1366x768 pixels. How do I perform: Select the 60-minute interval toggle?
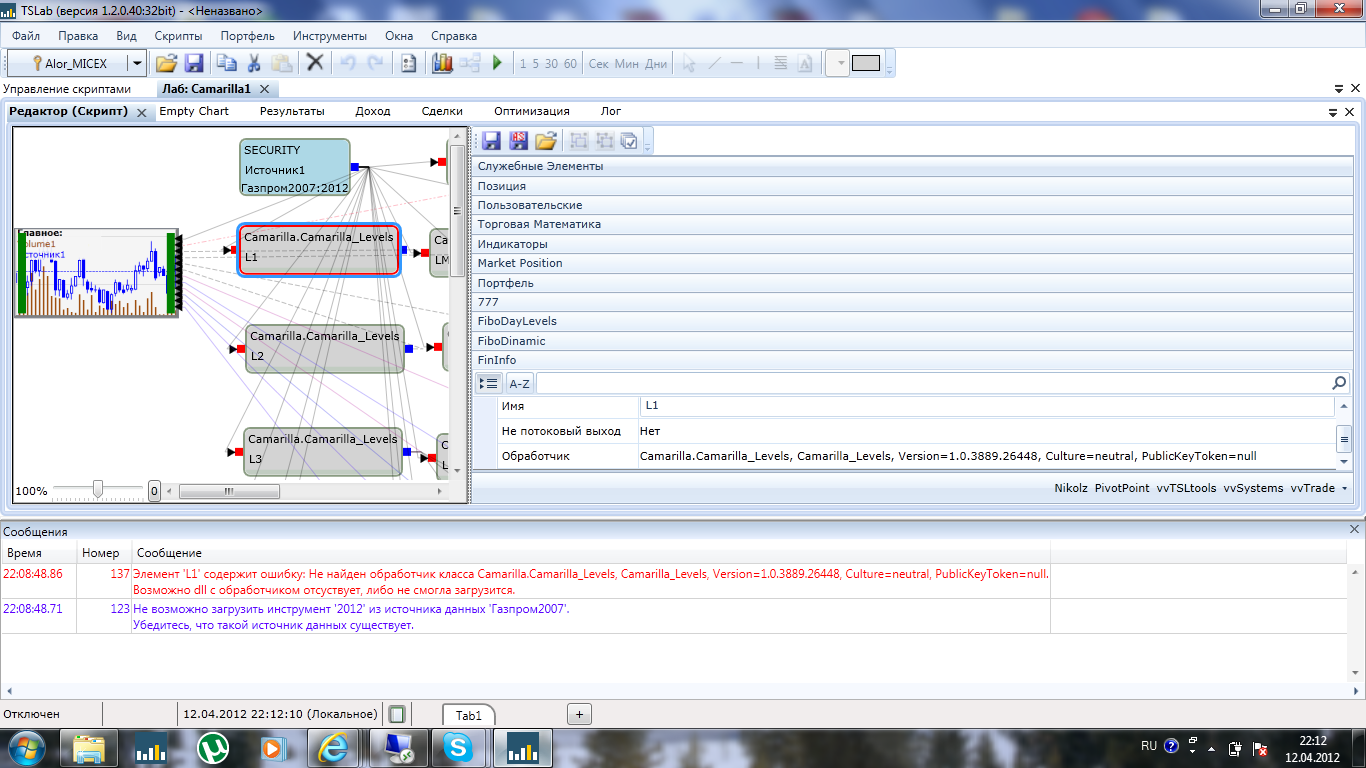click(x=570, y=64)
